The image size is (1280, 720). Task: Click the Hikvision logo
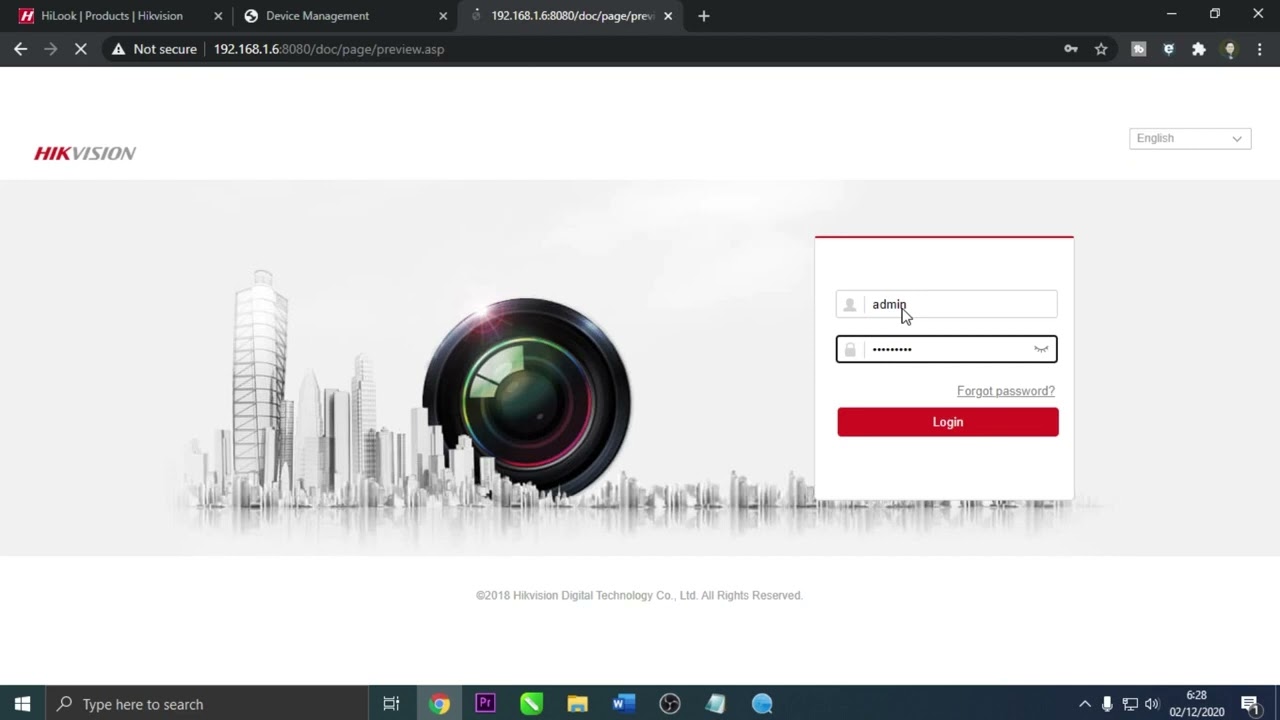pos(85,153)
